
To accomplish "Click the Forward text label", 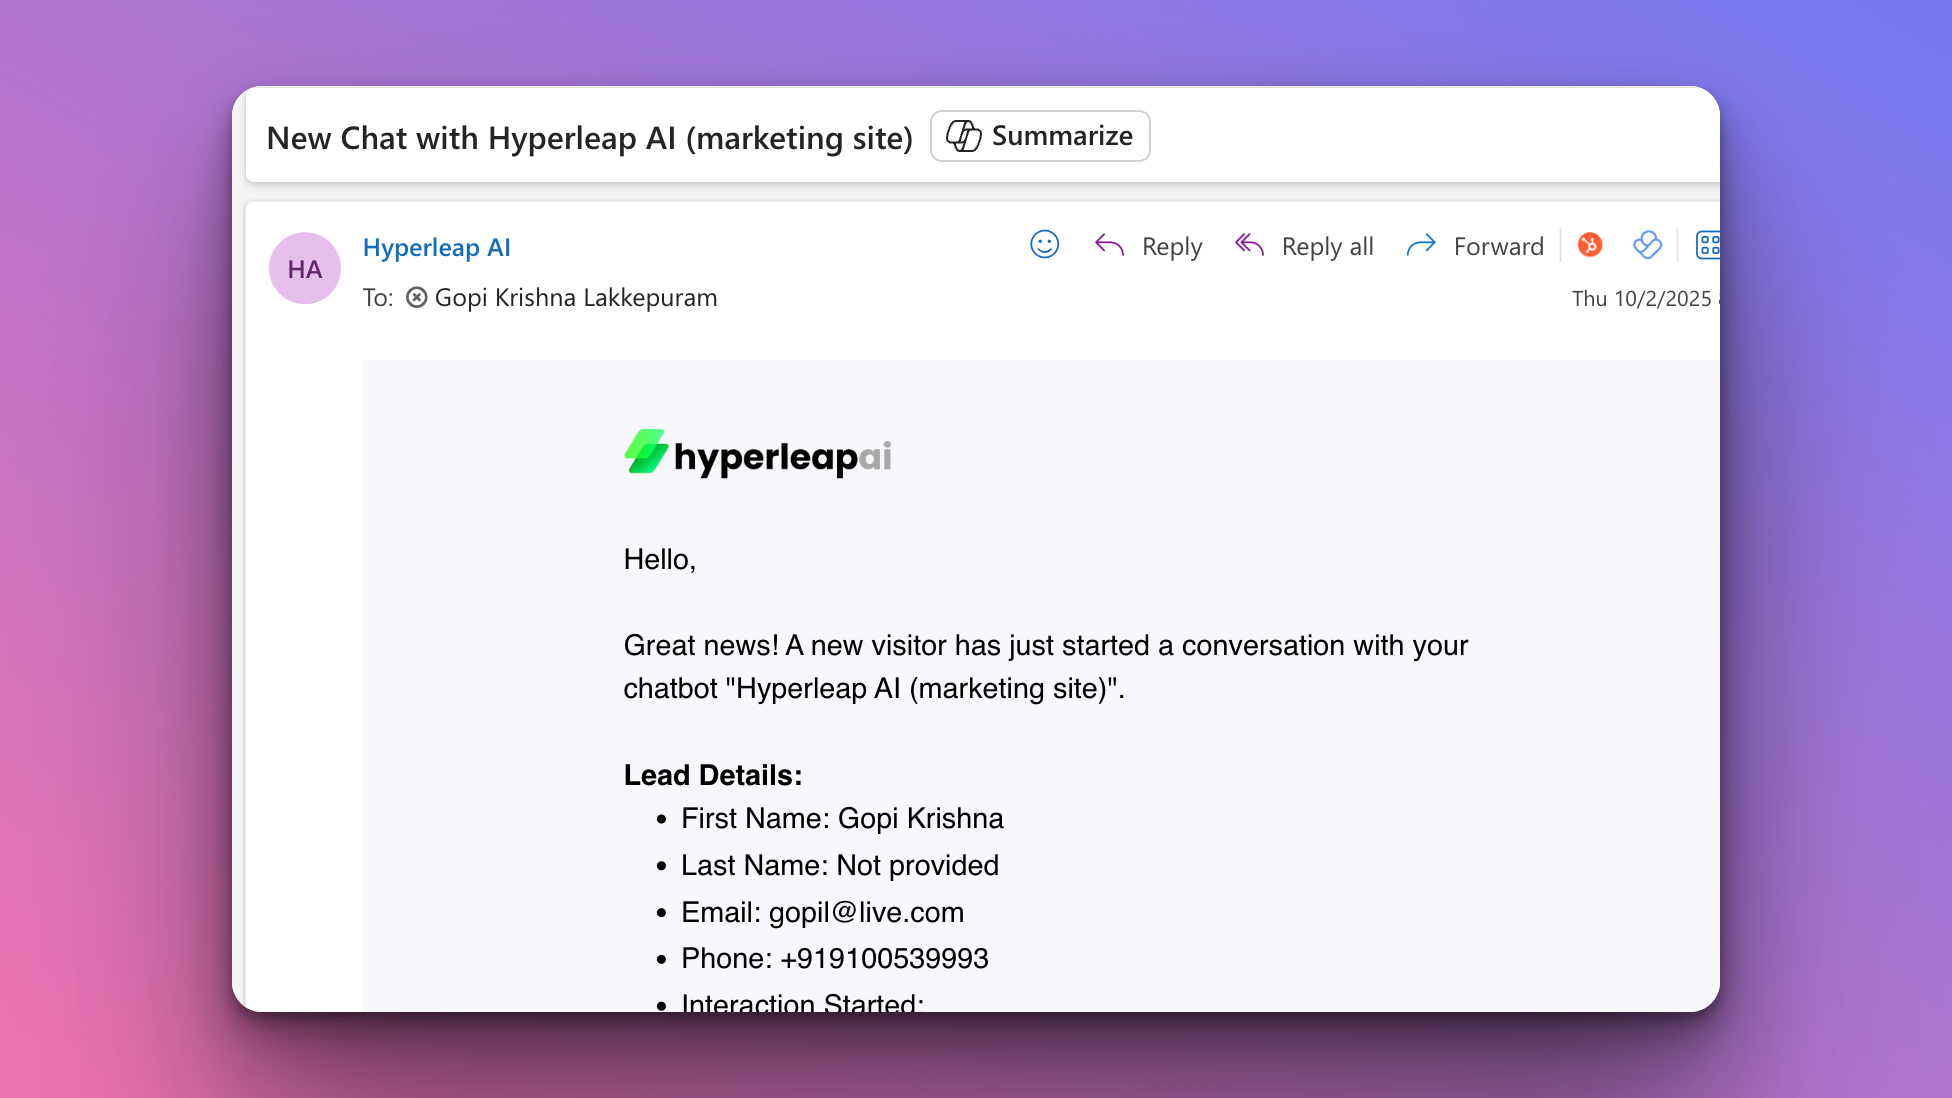I will pyautogui.click(x=1498, y=247).
